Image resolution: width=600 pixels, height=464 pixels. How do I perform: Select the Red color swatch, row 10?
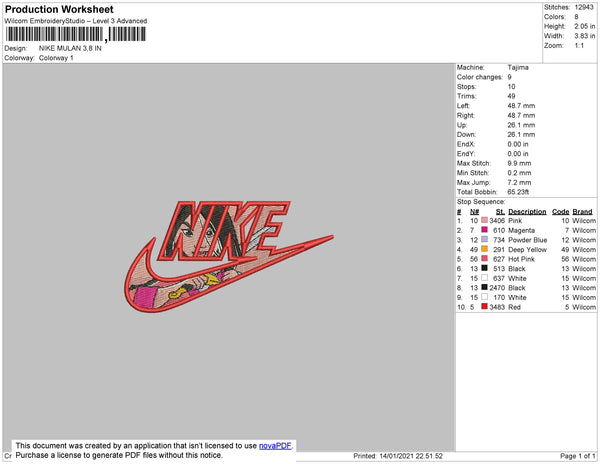[x=484, y=306]
